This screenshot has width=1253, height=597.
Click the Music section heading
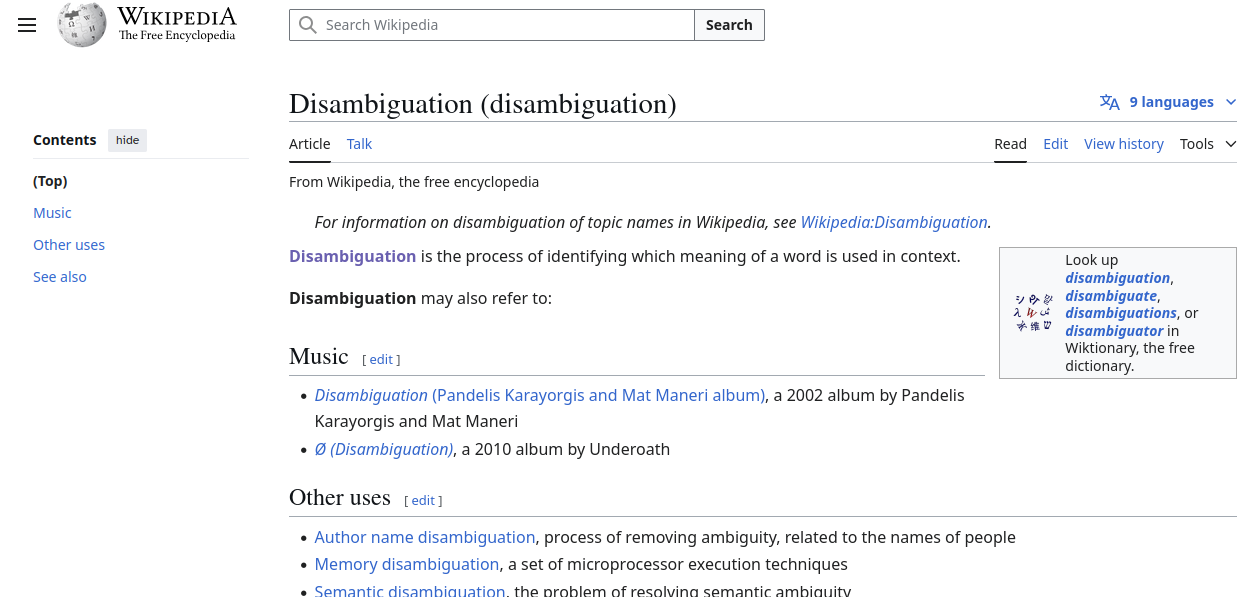pyautogui.click(x=319, y=356)
